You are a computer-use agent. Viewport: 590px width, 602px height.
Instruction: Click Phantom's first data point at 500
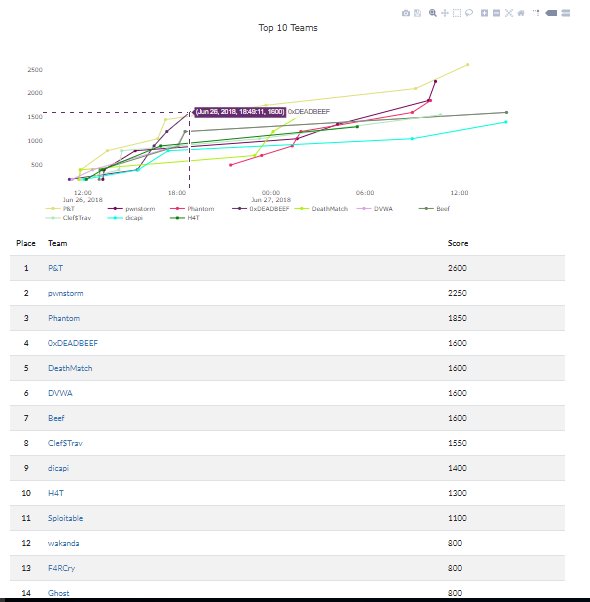click(230, 165)
